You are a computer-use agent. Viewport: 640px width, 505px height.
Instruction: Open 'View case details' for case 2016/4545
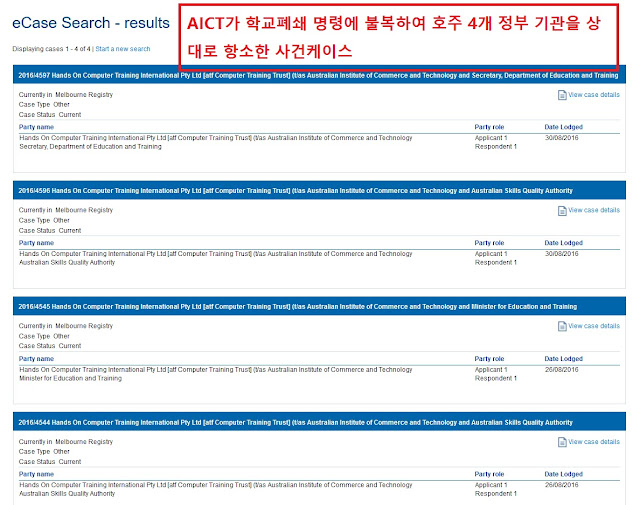click(594, 326)
